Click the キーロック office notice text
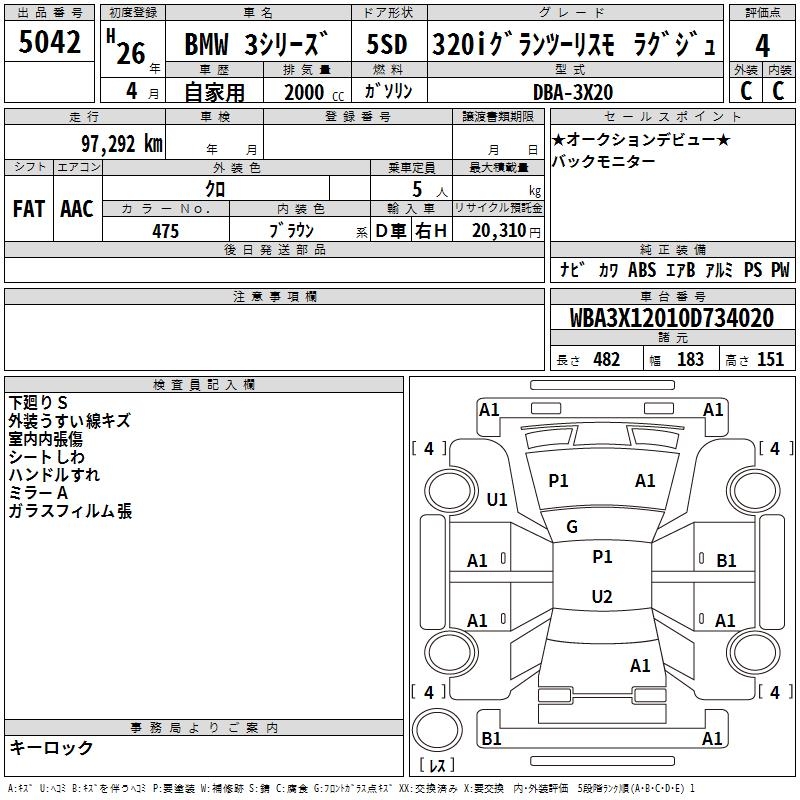Viewport: 800px width, 800px height. pyautogui.click(x=51, y=747)
